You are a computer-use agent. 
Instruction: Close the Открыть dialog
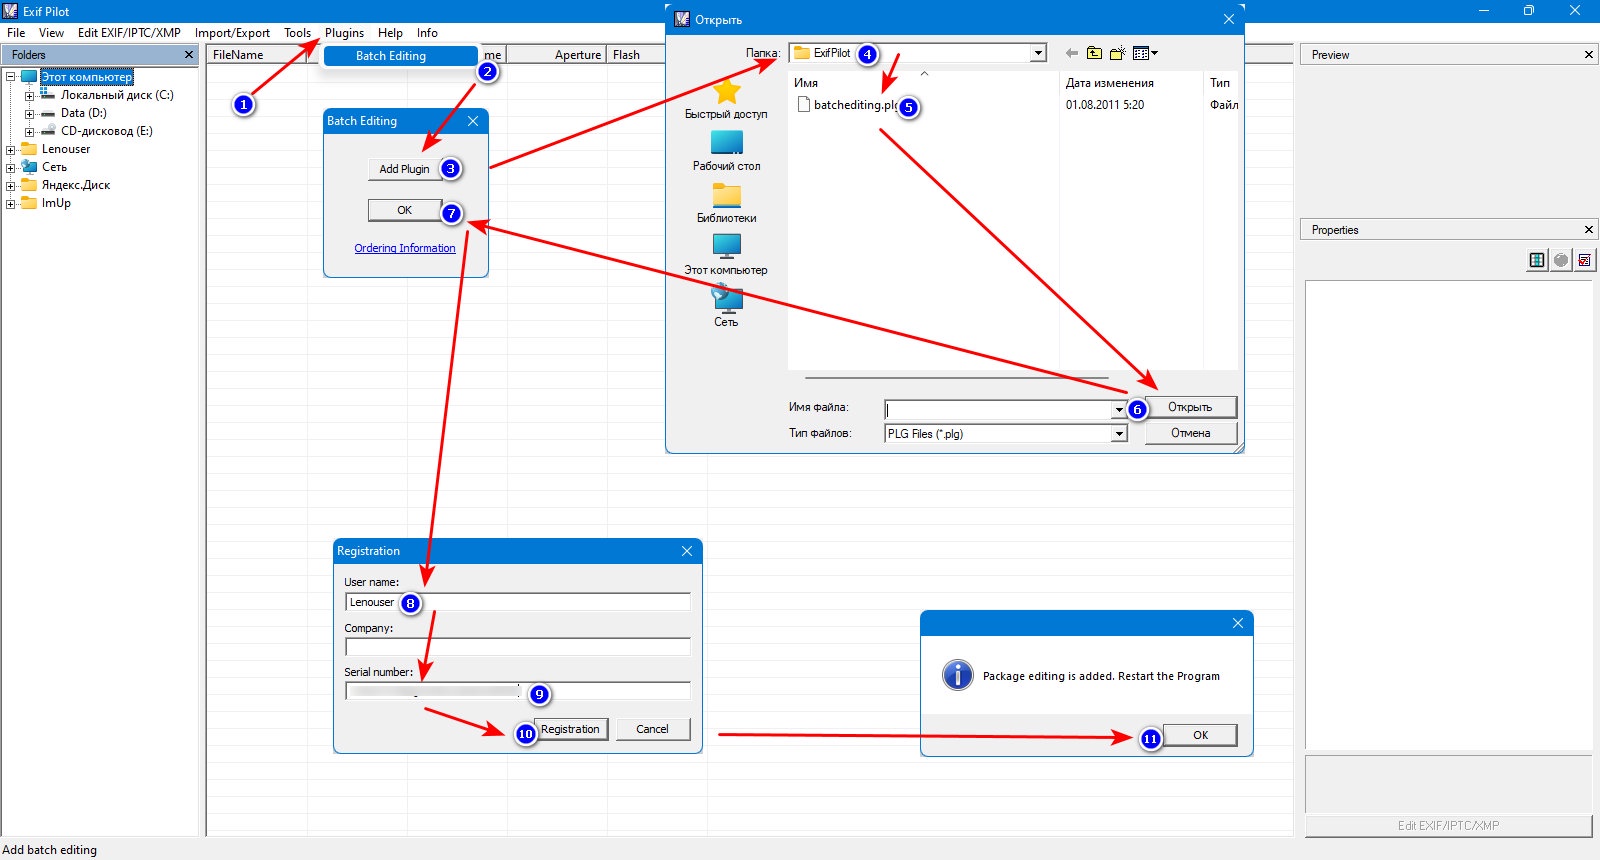[x=1229, y=19]
